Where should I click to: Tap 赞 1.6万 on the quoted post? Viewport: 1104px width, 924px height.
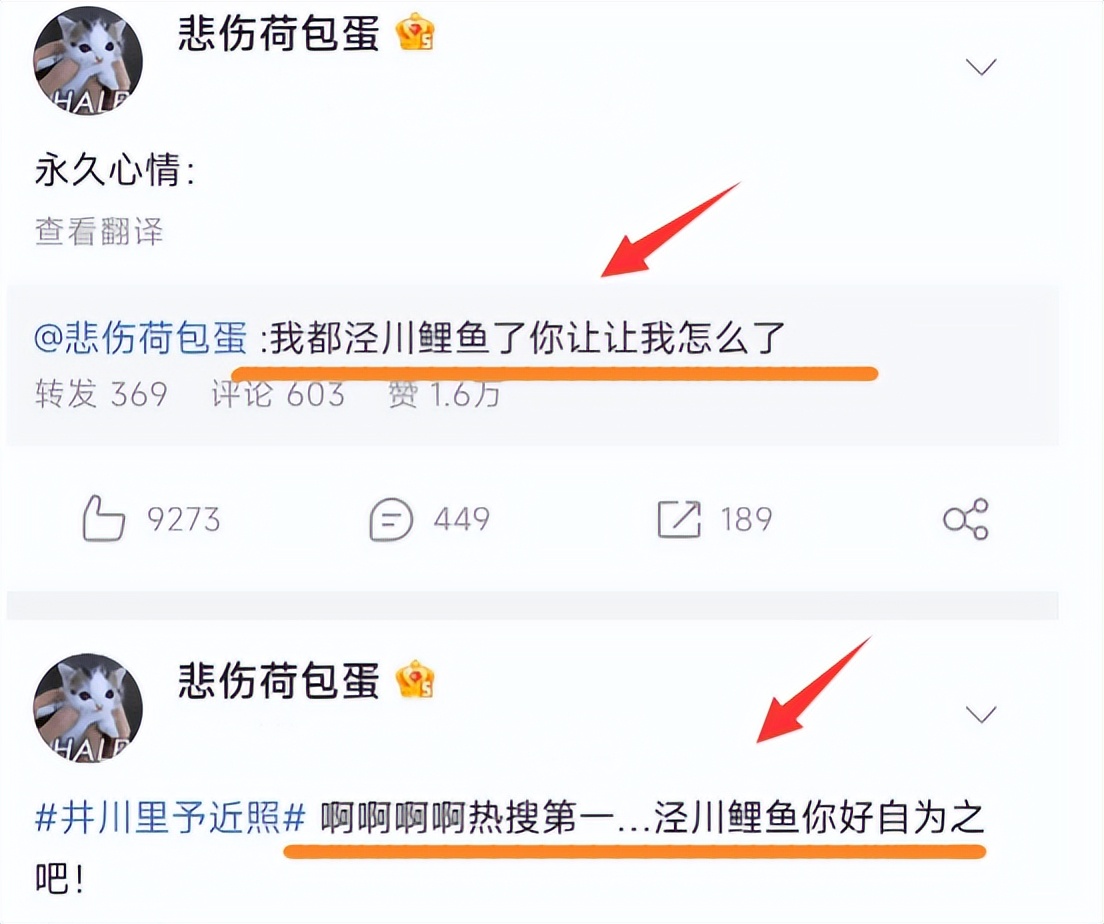tap(444, 394)
